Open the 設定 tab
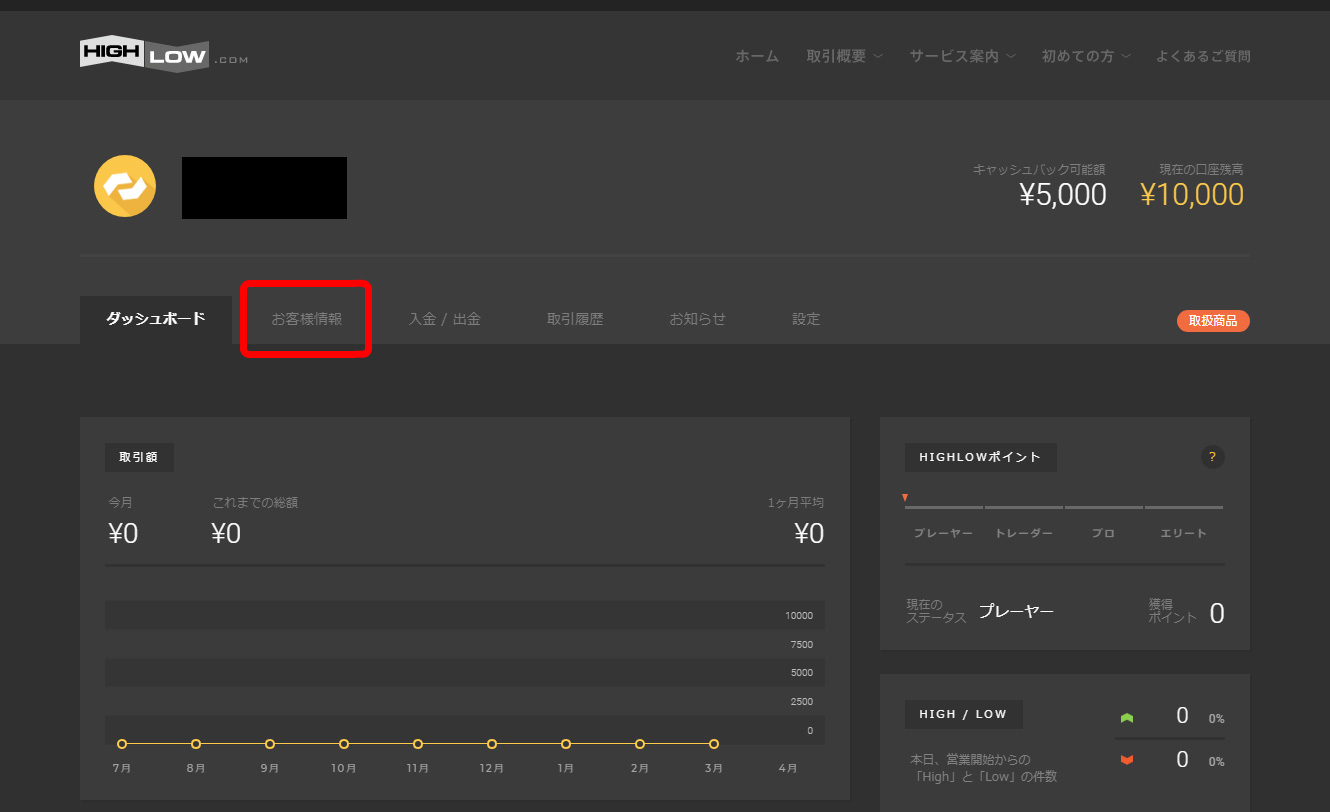 pos(806,320)
